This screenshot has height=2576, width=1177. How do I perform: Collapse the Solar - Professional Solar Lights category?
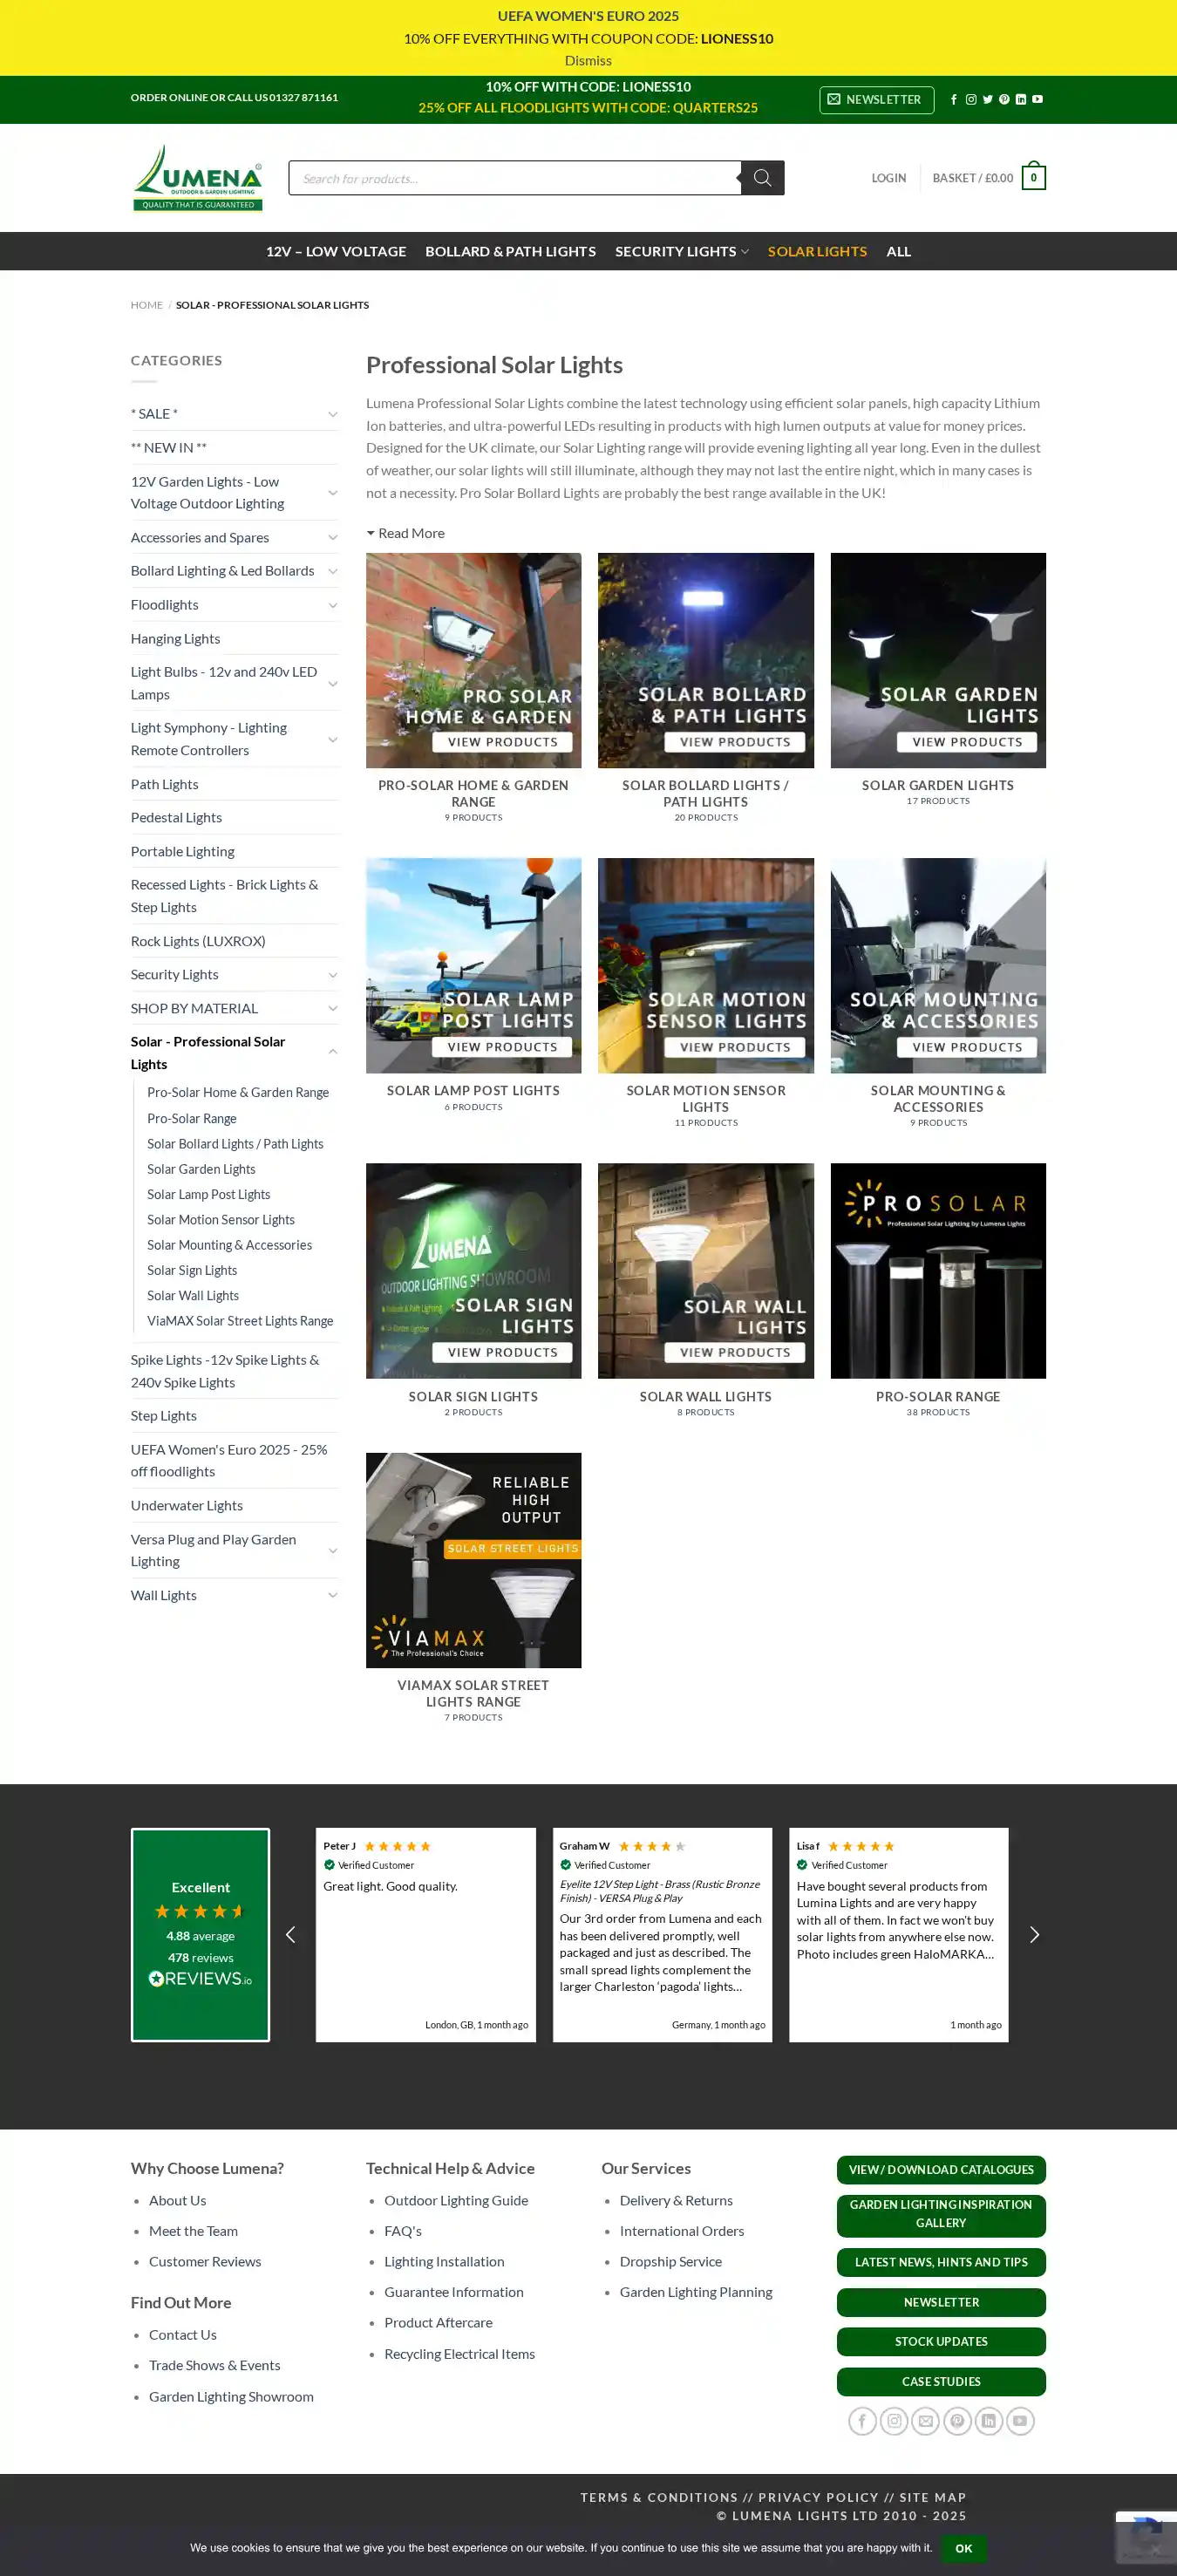click(x=332, y=1052)
